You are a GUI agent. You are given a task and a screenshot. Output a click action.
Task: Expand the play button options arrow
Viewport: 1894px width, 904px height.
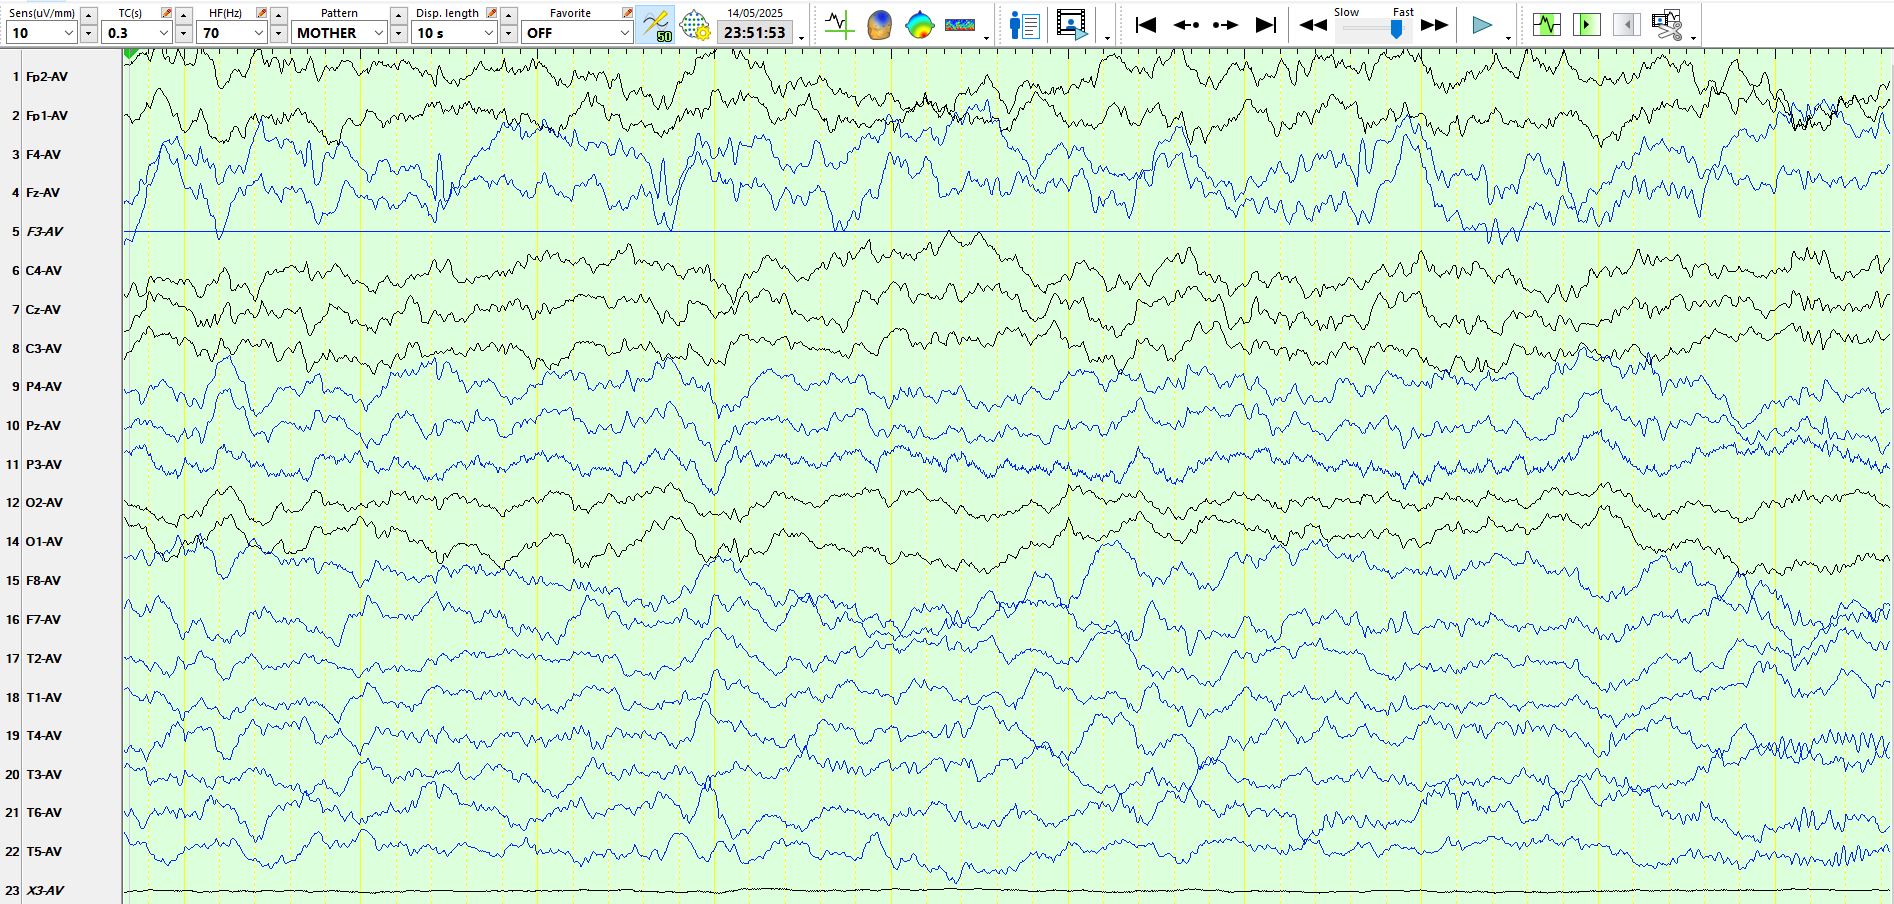[1508, 38]
